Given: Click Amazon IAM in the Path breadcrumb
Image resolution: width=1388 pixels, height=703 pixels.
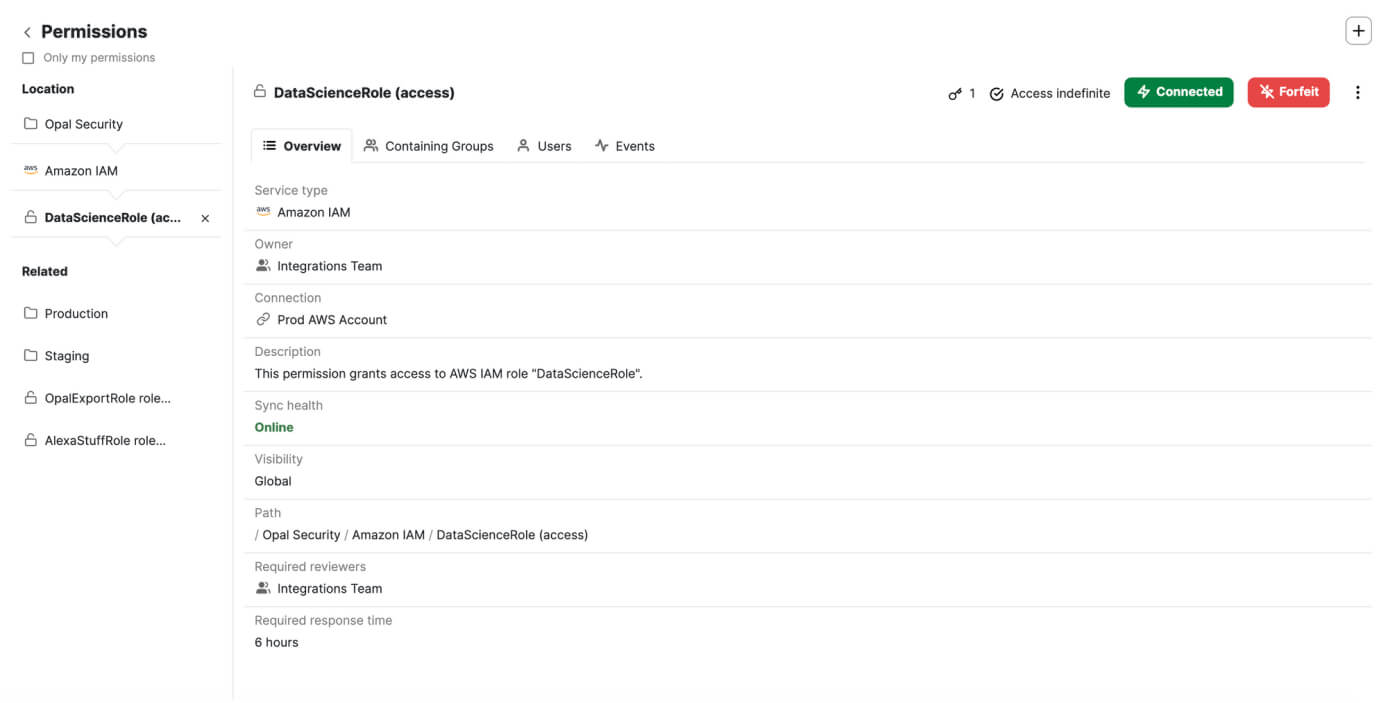Looking at the screenshot, I should 388,535.
